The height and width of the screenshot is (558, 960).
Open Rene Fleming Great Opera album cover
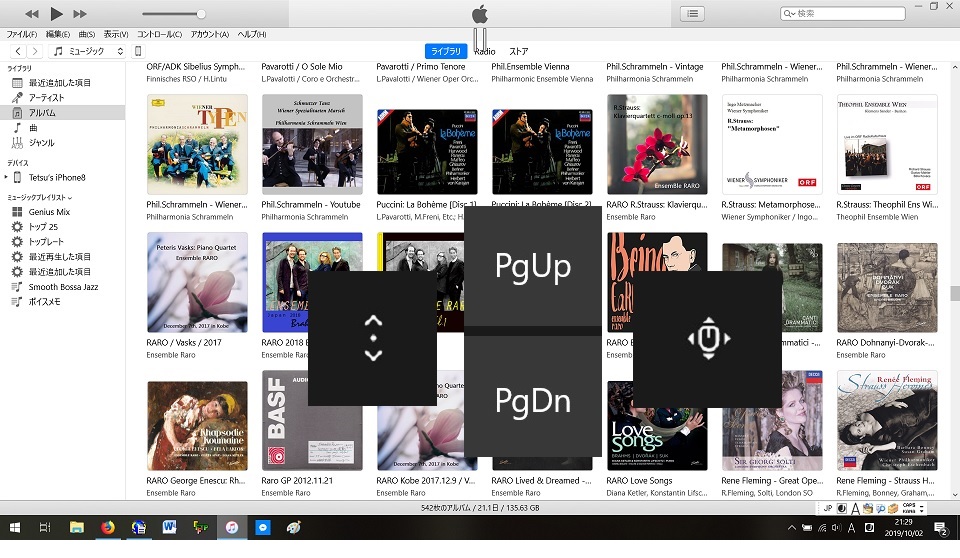point(772,420)
